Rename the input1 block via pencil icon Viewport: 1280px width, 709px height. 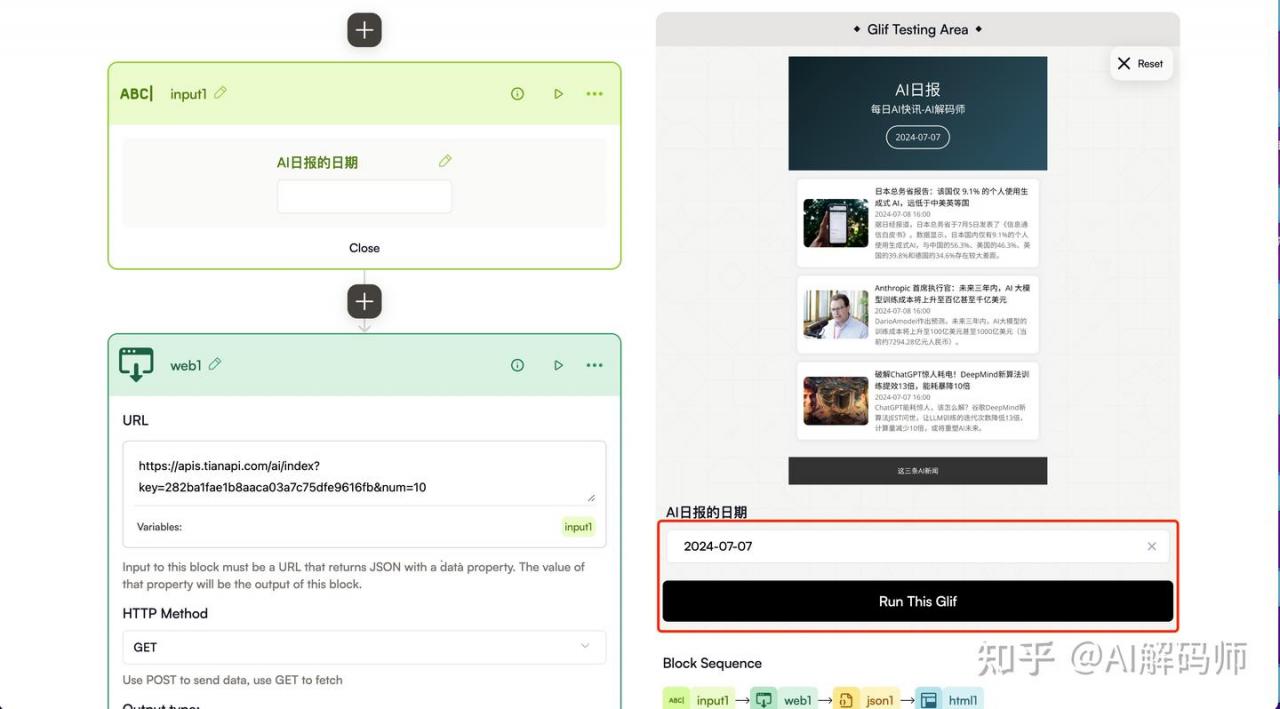220,93
